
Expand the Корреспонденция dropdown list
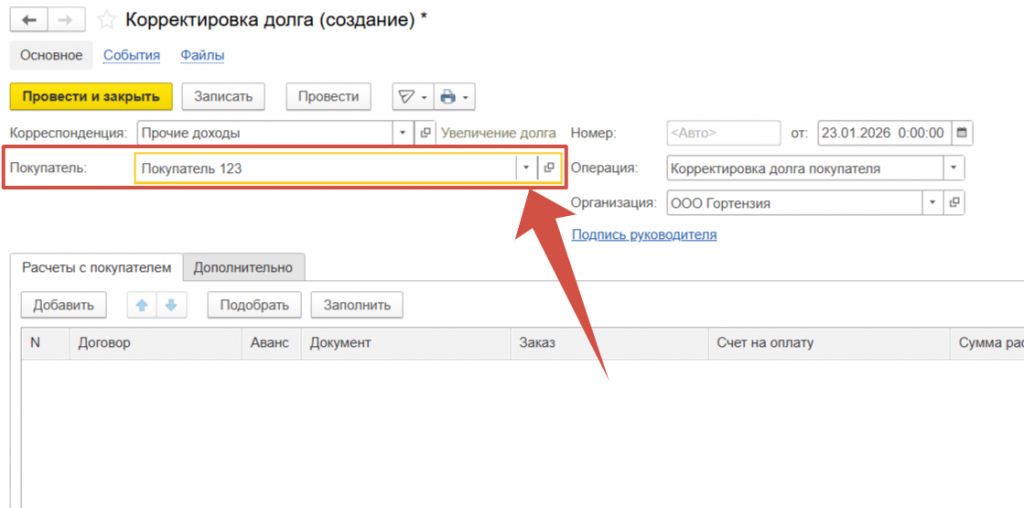pyautogui.click(x=402, y=132)
